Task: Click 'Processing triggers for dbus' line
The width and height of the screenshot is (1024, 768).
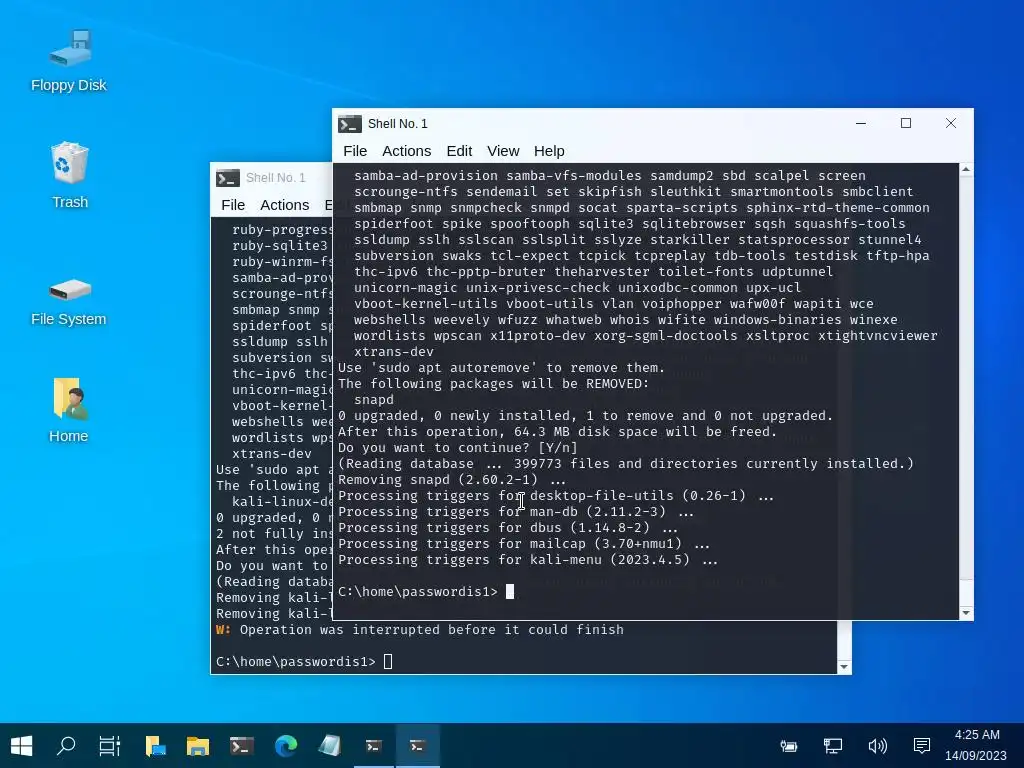Action: (507, 528)
